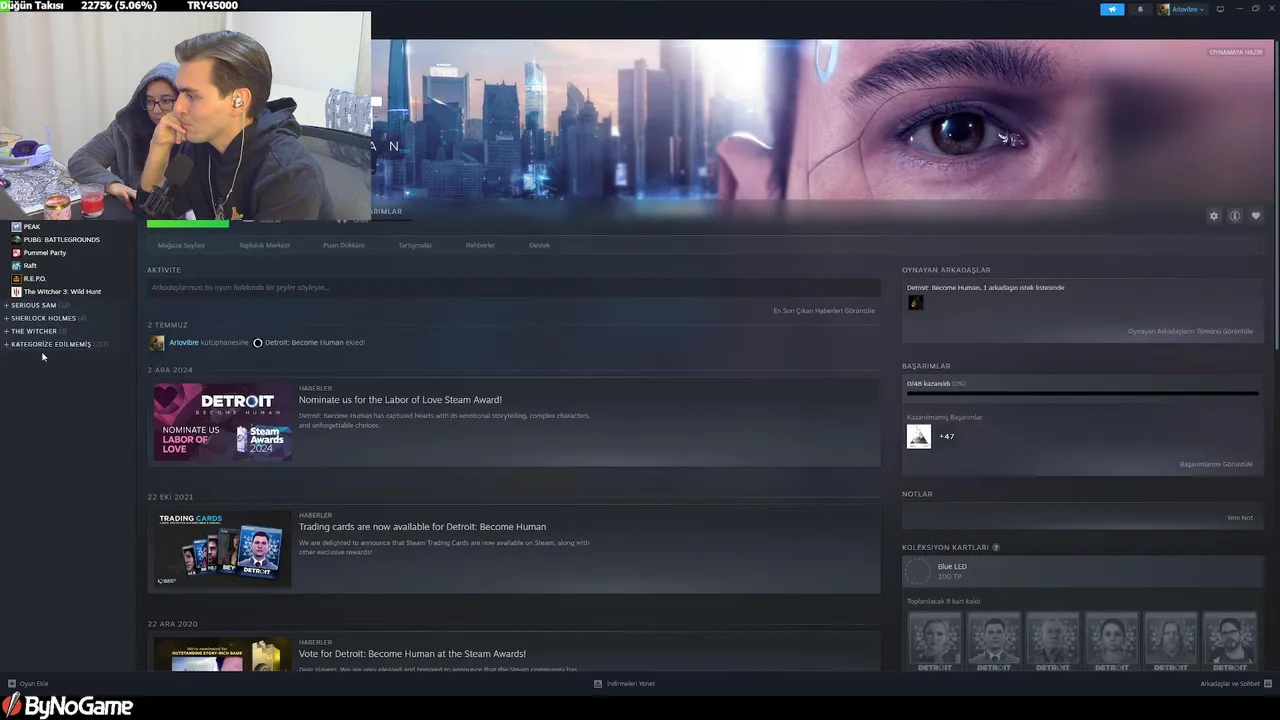
Task: Open the Destek tab
Action: tap(540, 245)
